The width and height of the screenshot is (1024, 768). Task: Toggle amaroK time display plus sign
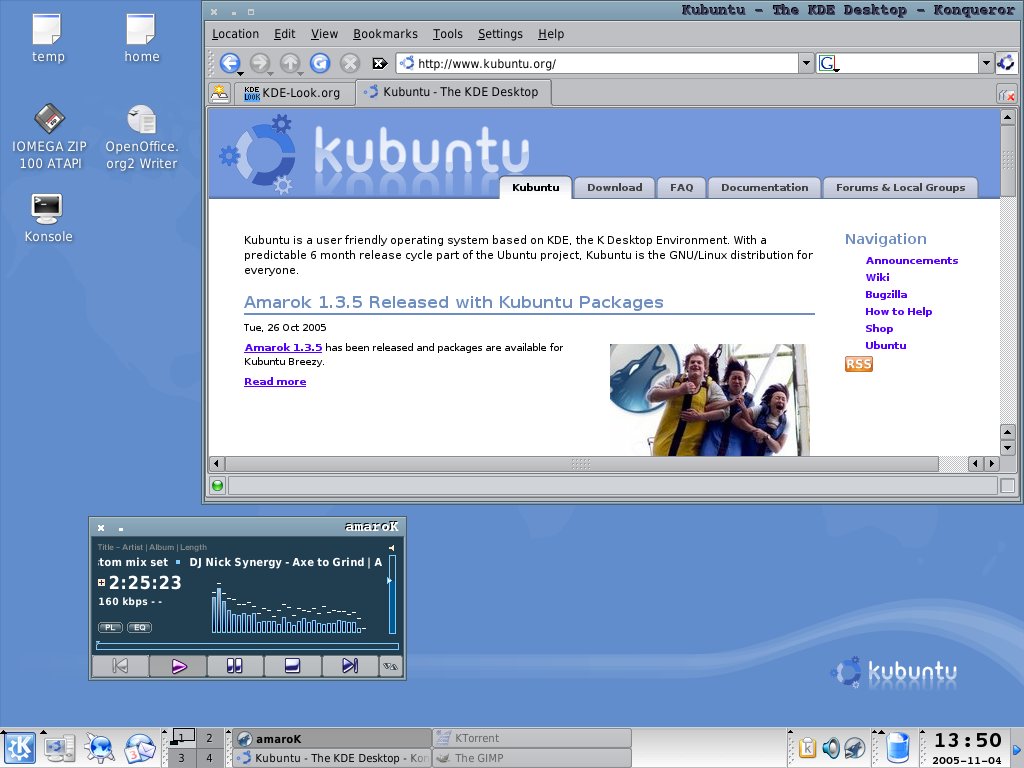click(x=101, y=583)
